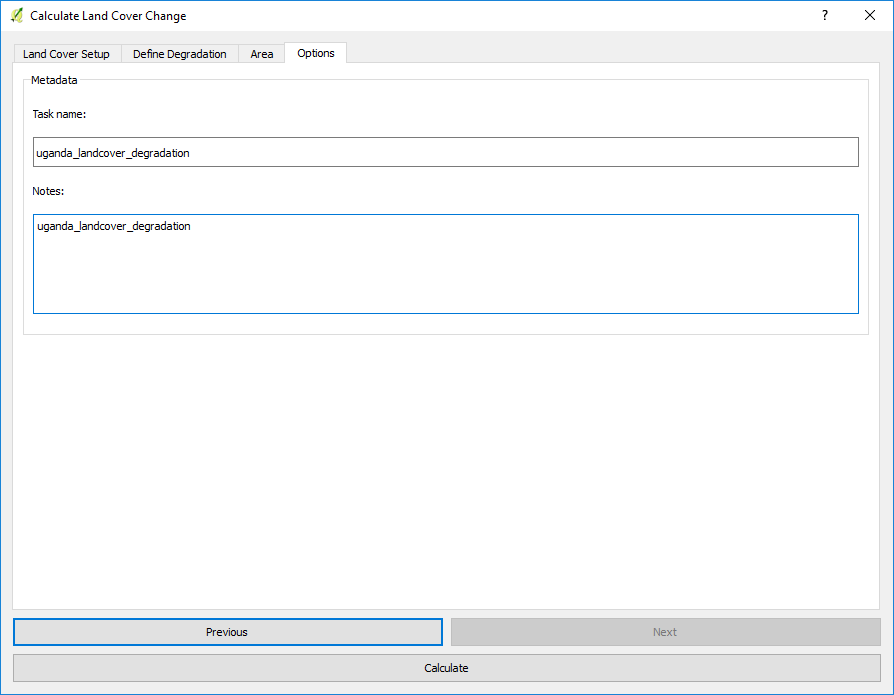Open the Define Degradation tab
The width and height of the screenshot is (894, 695).
180,54
